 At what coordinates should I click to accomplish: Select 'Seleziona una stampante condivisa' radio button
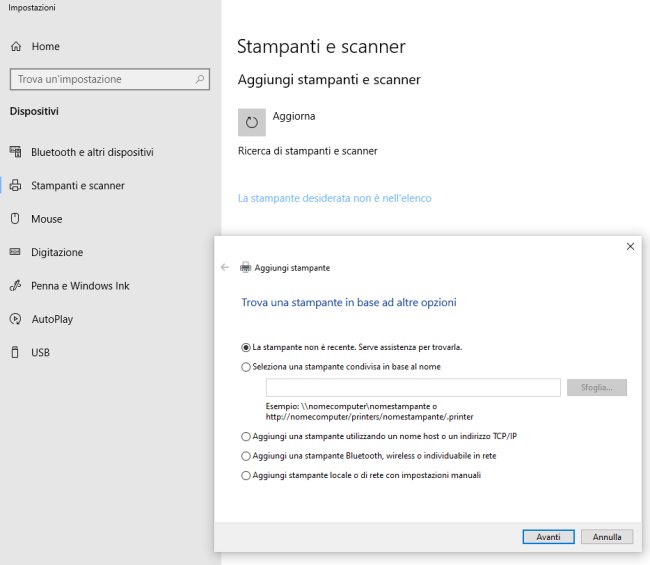pyautogui.click(x=246, y=367)
